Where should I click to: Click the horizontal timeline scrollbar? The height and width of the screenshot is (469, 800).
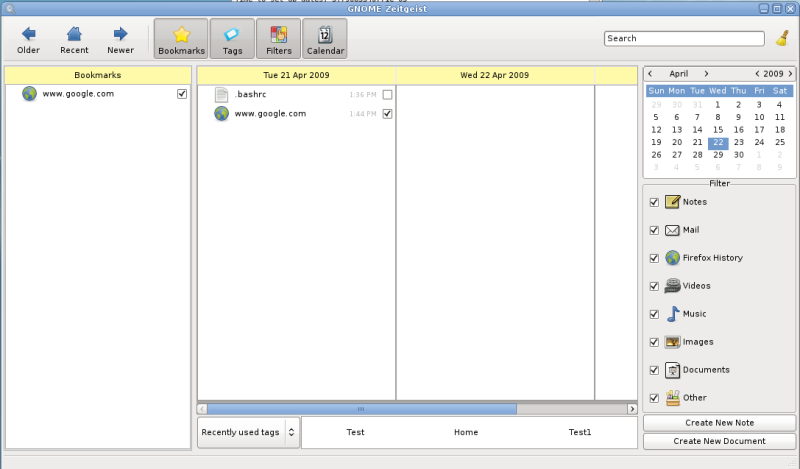click(362, 409)
